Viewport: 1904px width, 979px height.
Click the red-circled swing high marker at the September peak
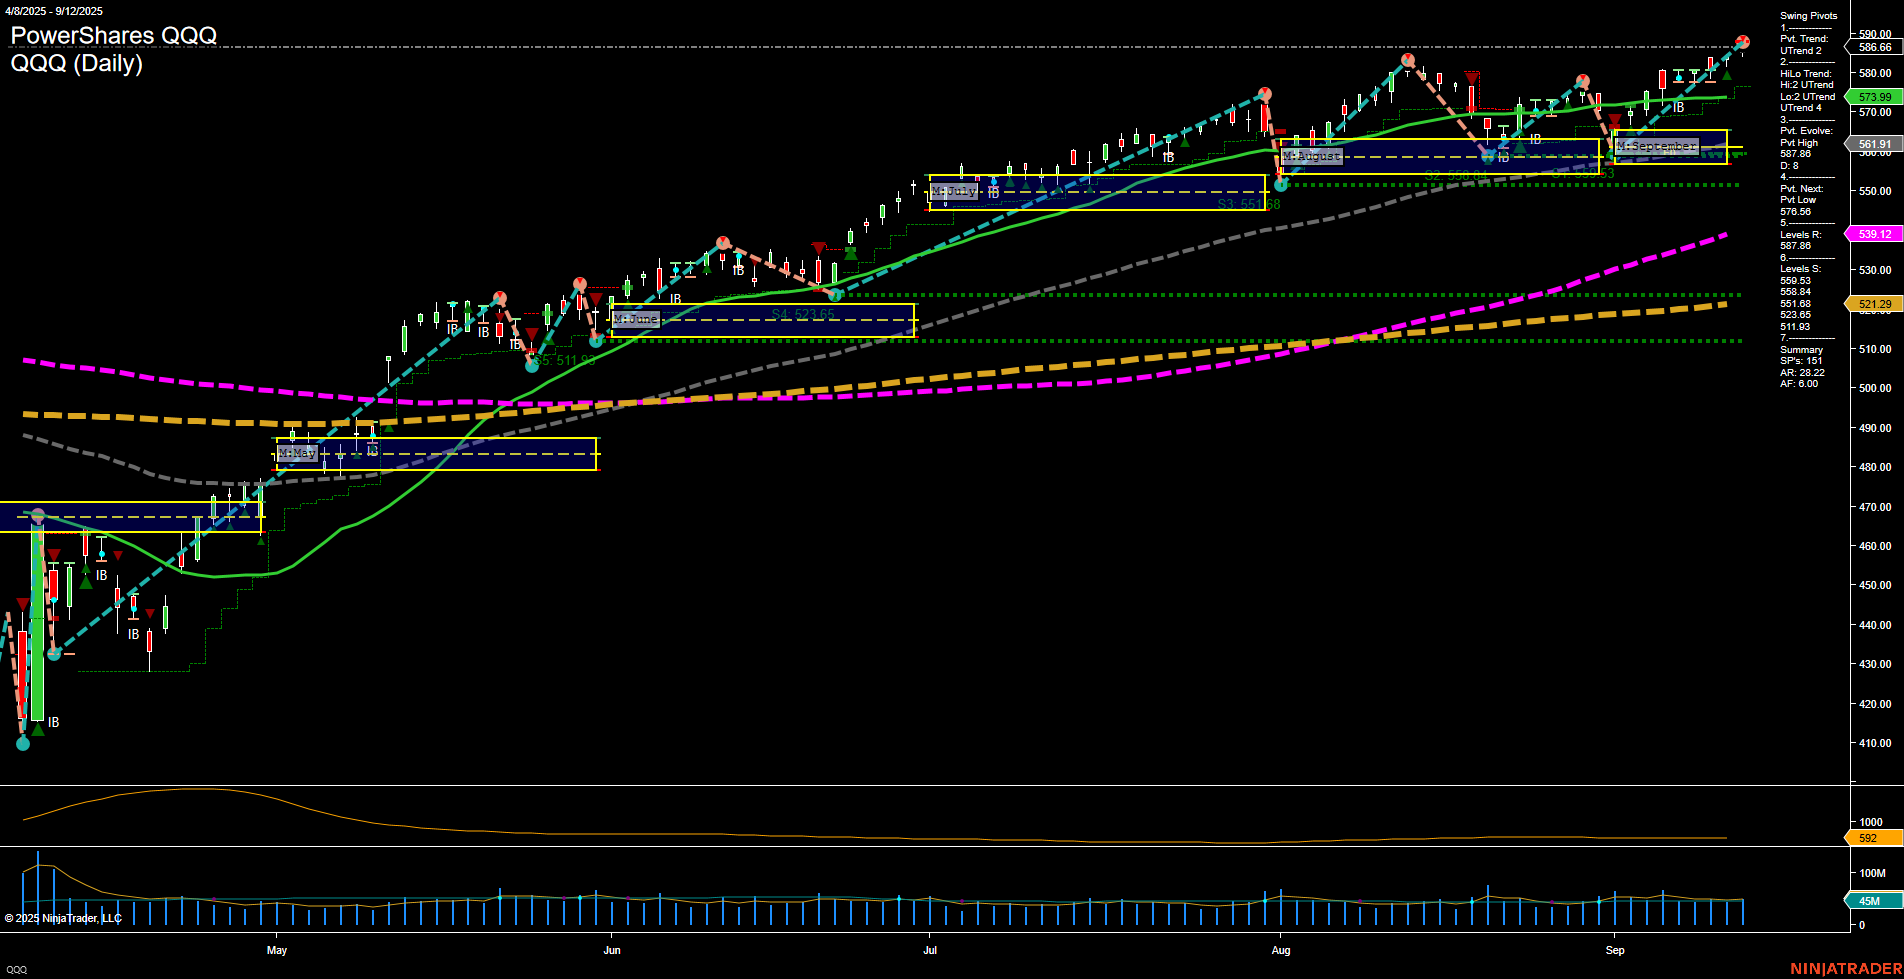[x=1742, y=42]
